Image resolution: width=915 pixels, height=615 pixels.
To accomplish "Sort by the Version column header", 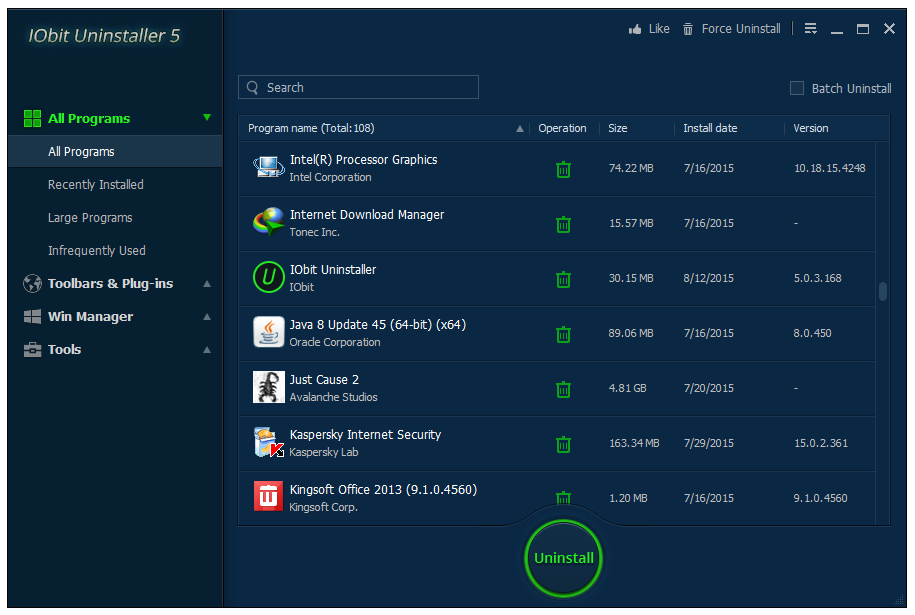I will tap(811, 128).
